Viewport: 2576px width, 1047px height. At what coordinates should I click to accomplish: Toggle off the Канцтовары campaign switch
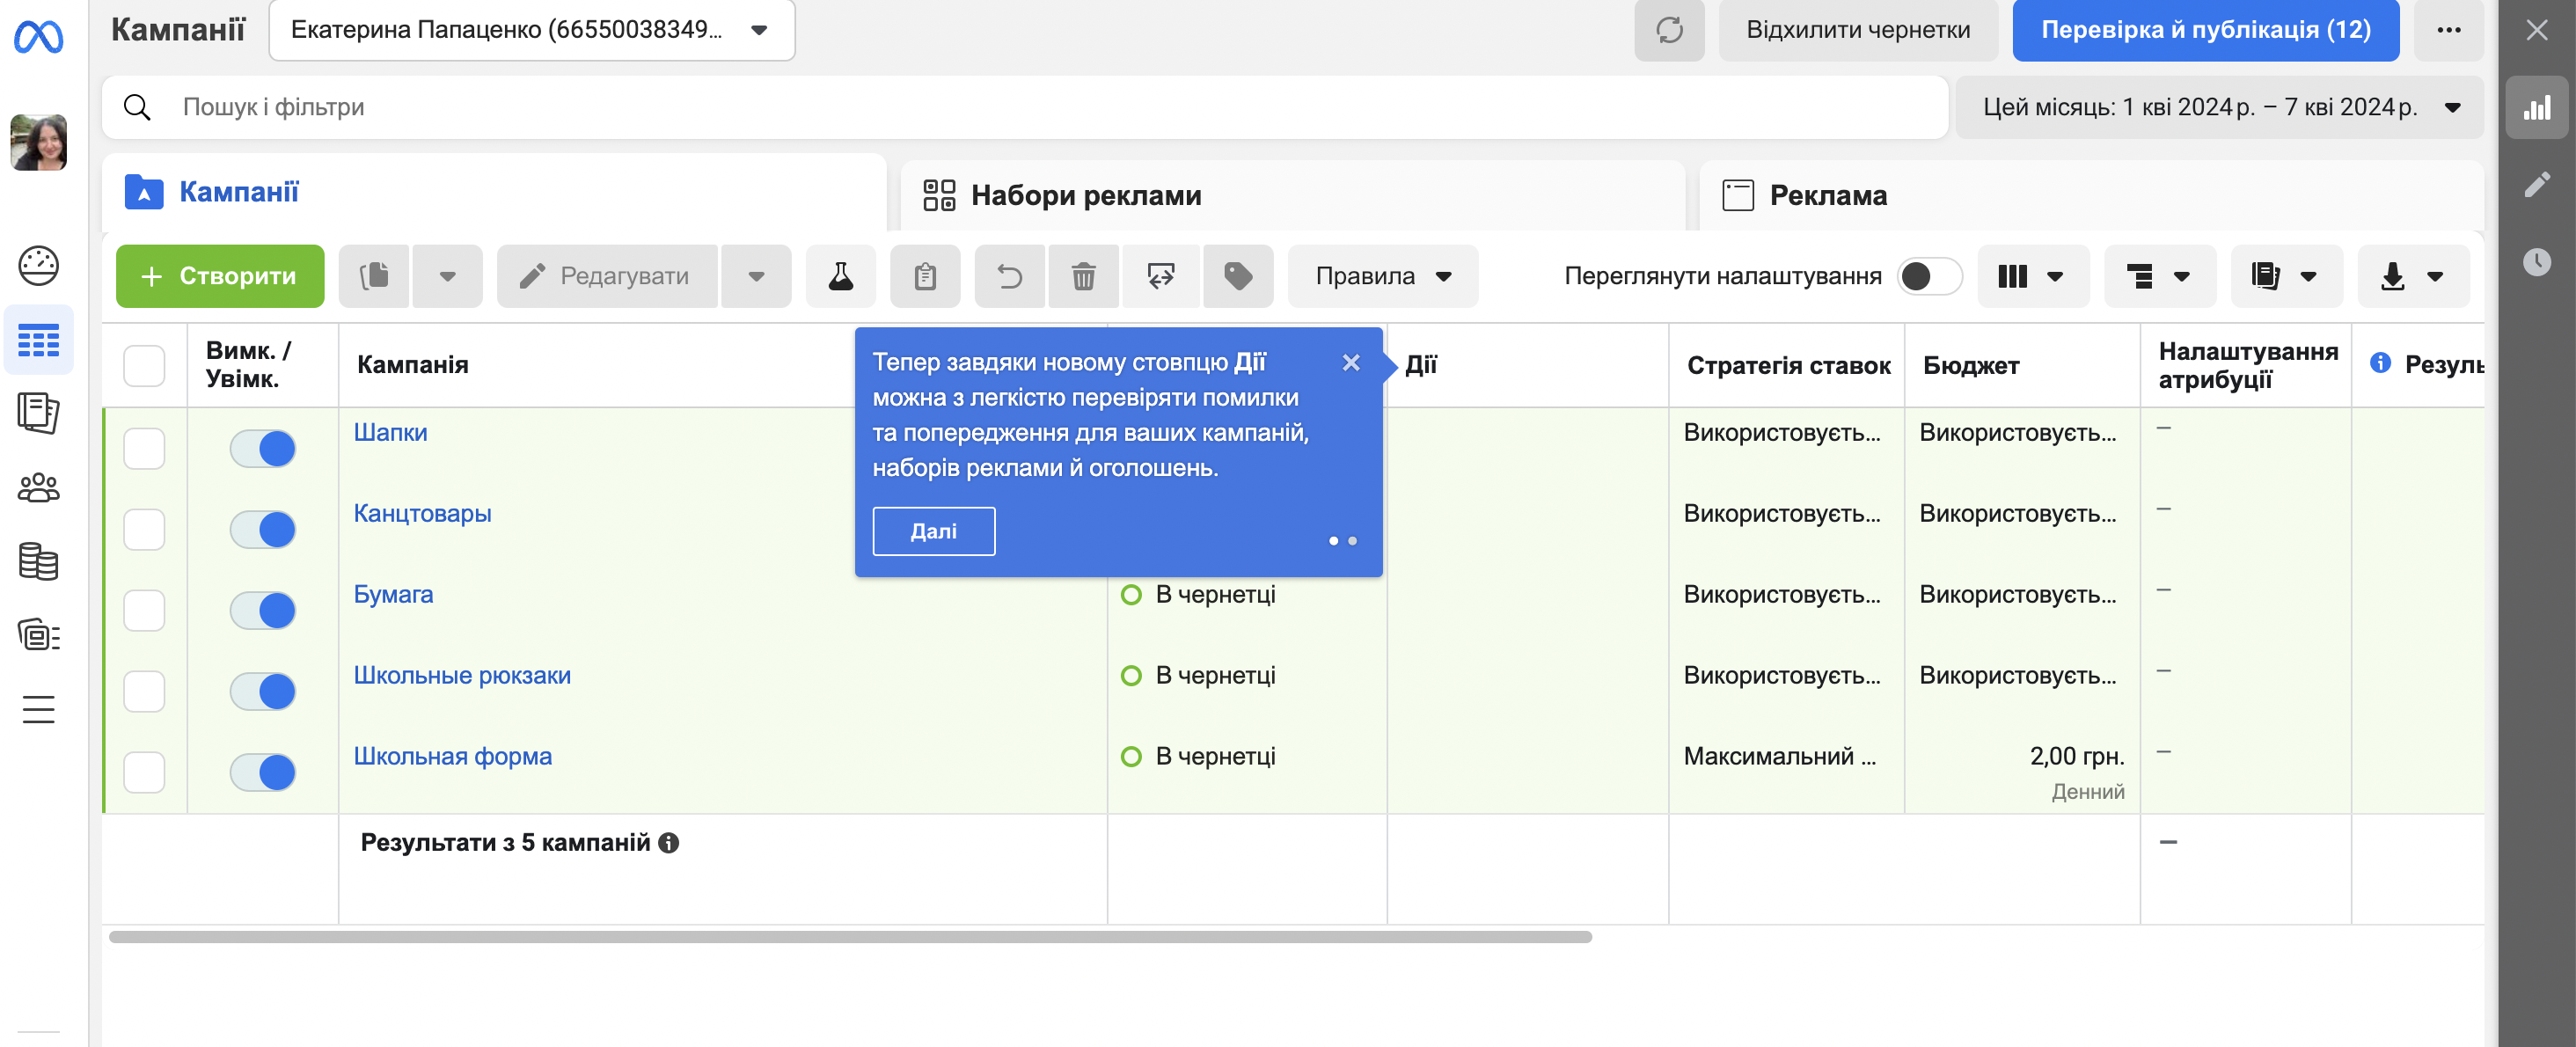263,530
